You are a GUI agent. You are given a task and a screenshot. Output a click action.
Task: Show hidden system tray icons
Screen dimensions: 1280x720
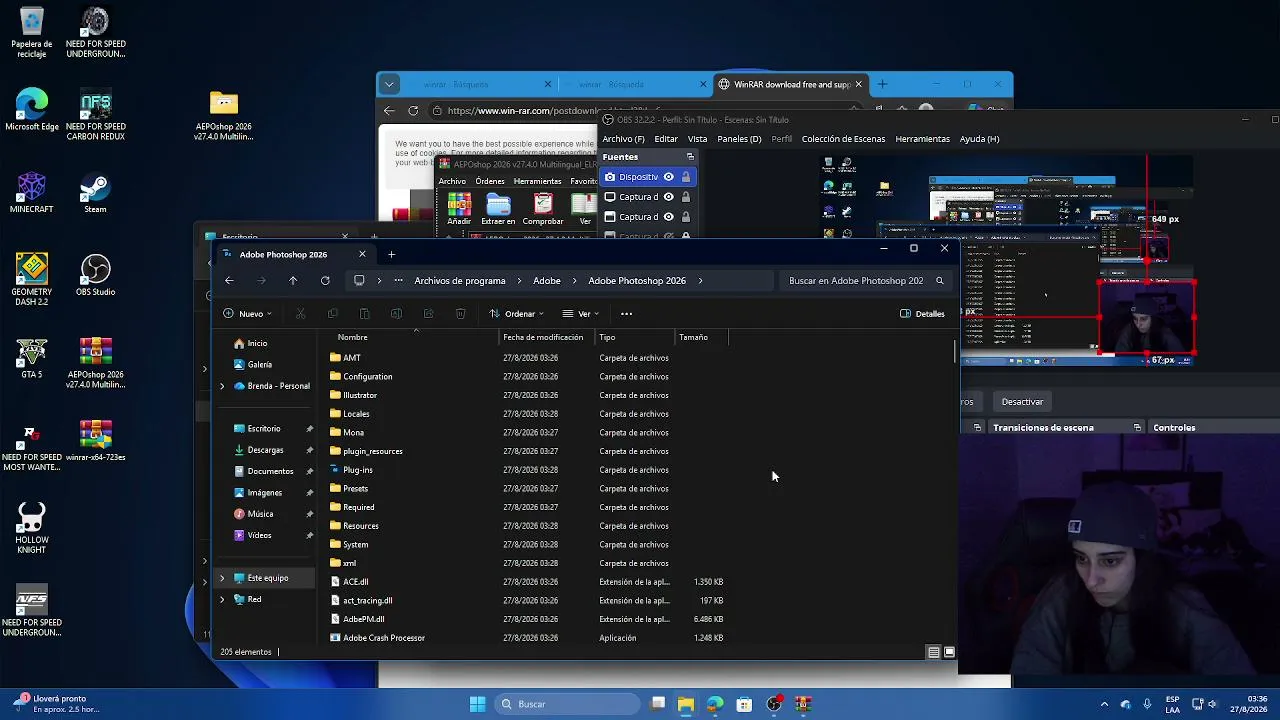pyautogui.click(x=1104, y=704)
